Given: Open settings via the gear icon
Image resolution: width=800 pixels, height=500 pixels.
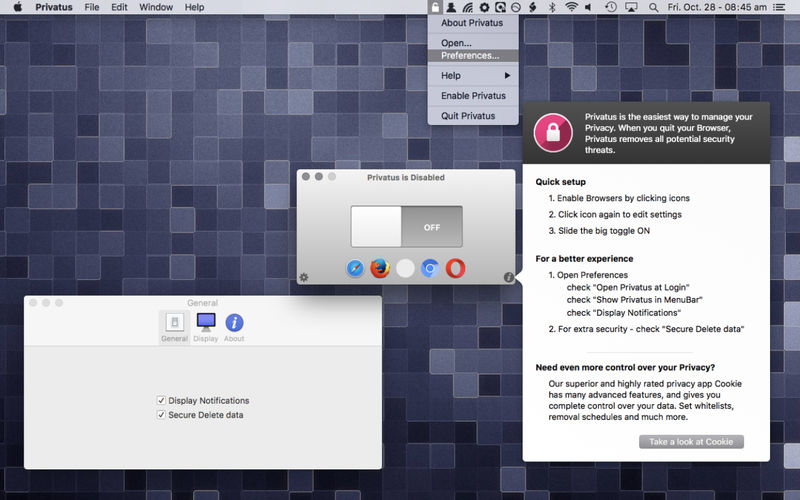Looking at the screenshot, I should pyautogui.click(x=304, y=277).
